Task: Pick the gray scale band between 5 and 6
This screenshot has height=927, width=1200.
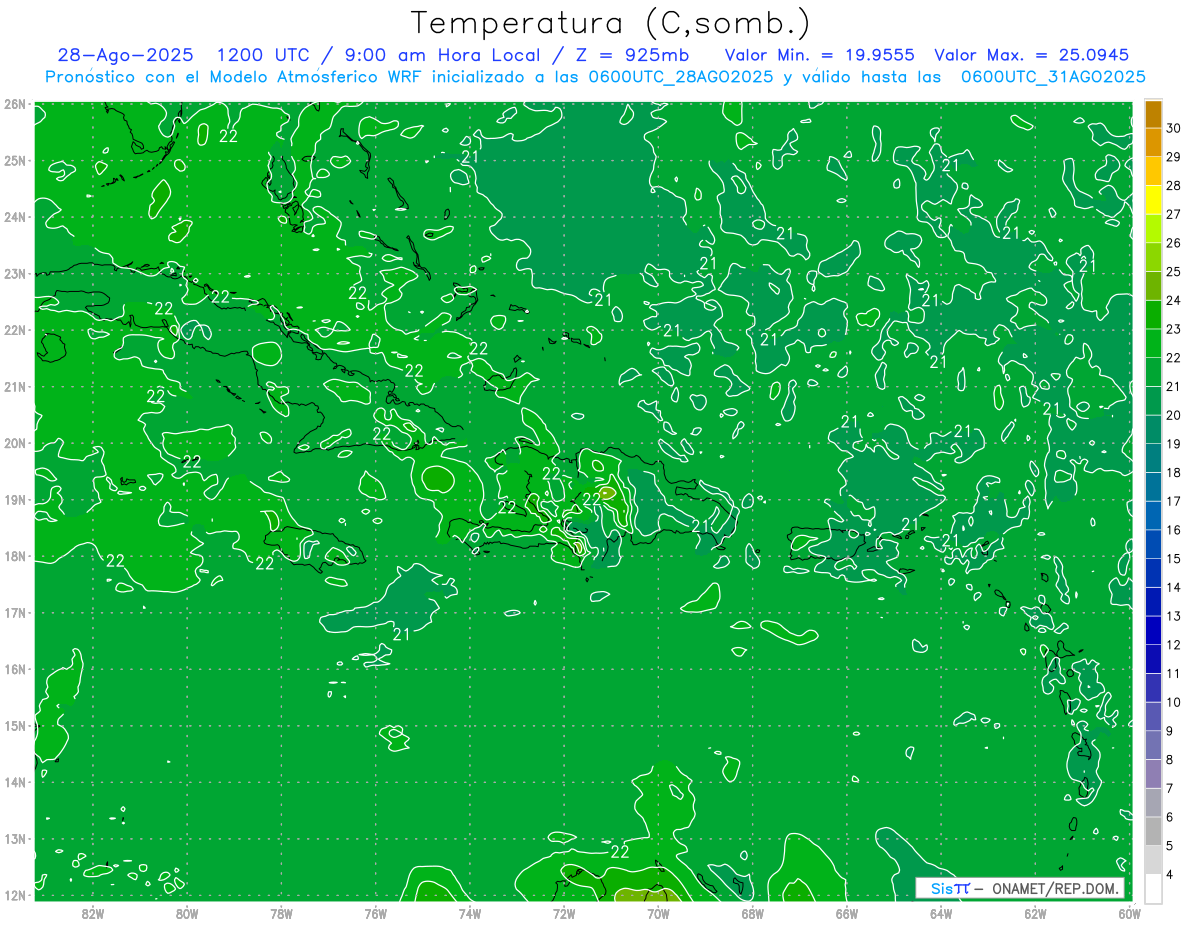Action: (1153, 831)
